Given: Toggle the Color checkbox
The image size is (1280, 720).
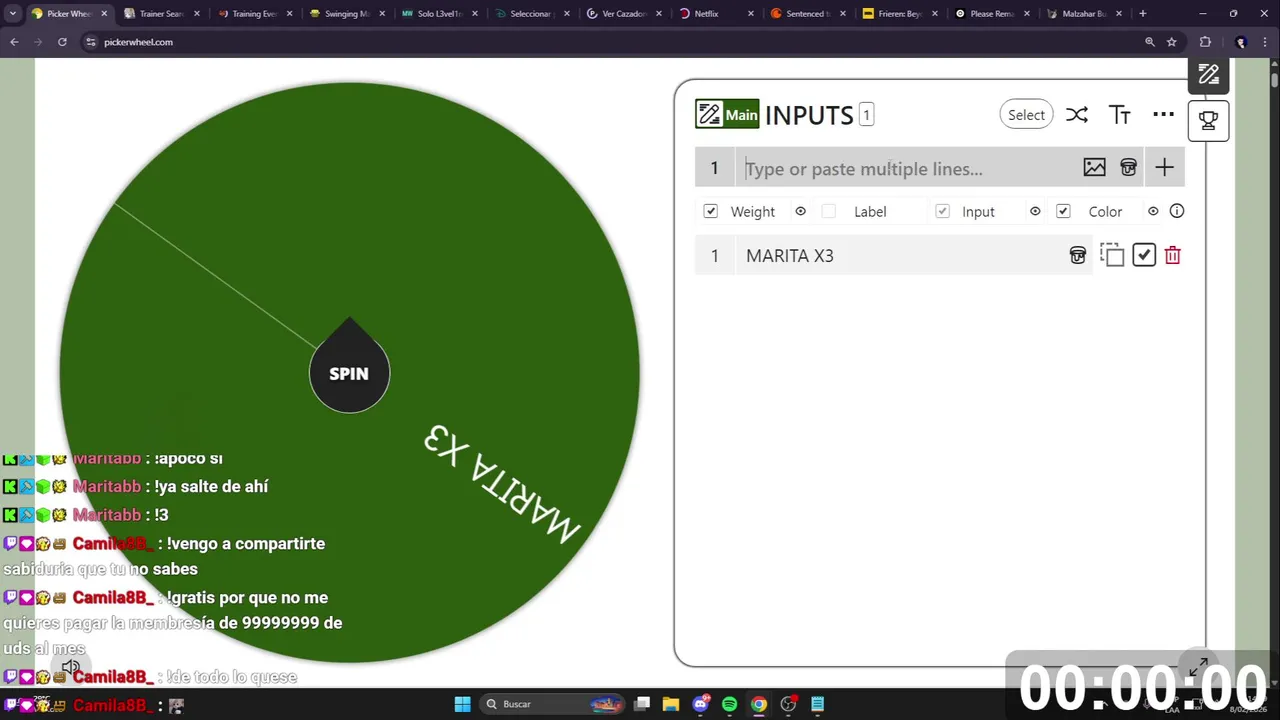Looking at the screenshot, I should coord(1063,211).
